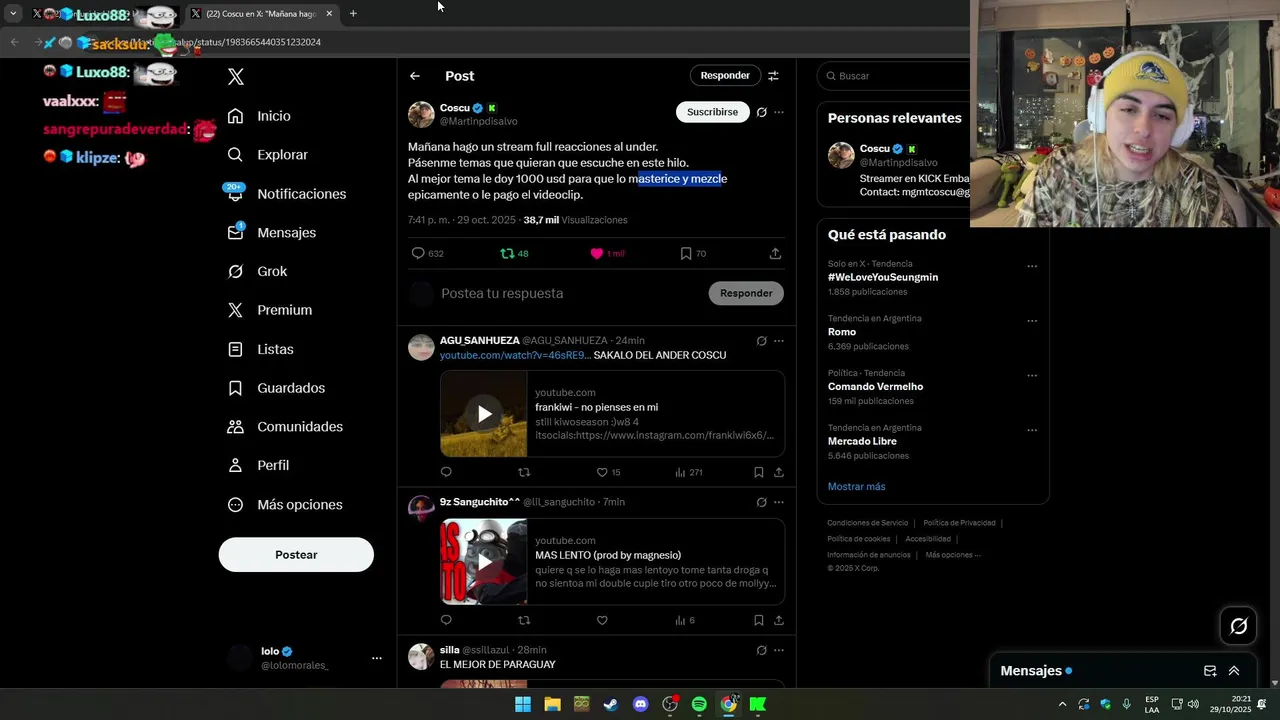Screen dimensions: 1280x720
Task: Click the Grok icon on AGU_SANHUEZA's reply
Action: 761,341
